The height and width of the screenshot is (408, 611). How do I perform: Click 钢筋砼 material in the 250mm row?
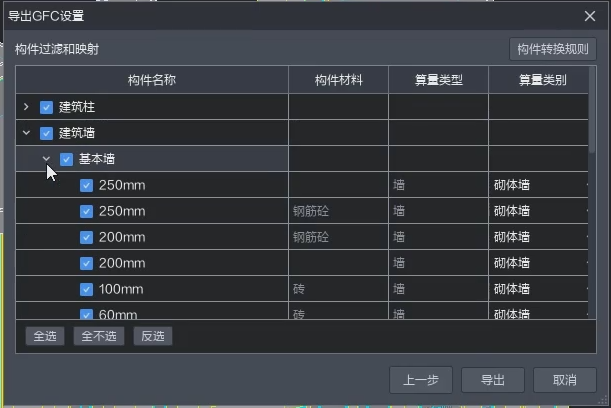tap(311, 211)
